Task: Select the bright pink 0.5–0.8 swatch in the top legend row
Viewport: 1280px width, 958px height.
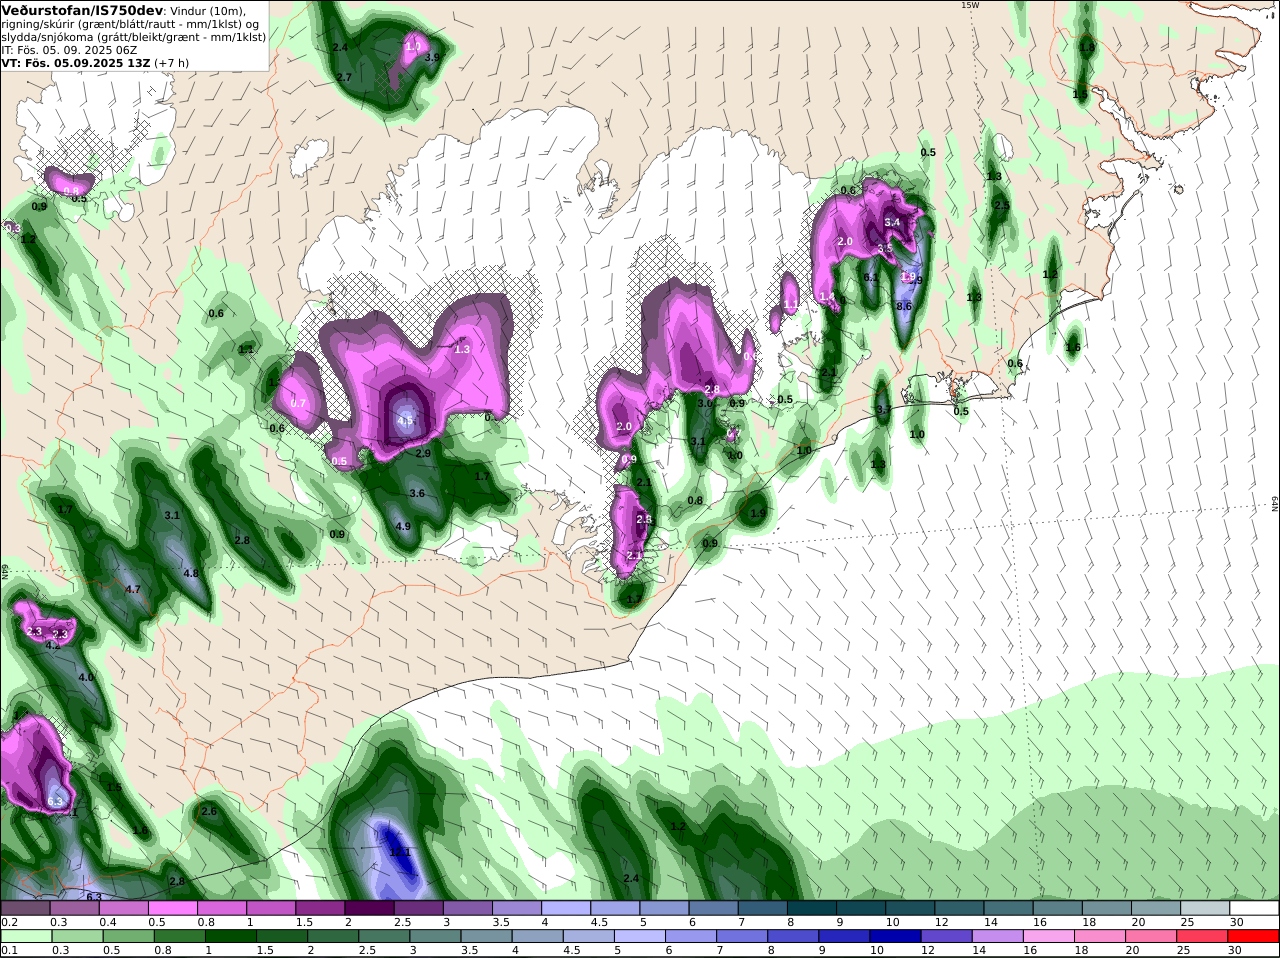Action: [x=172, y=908]
